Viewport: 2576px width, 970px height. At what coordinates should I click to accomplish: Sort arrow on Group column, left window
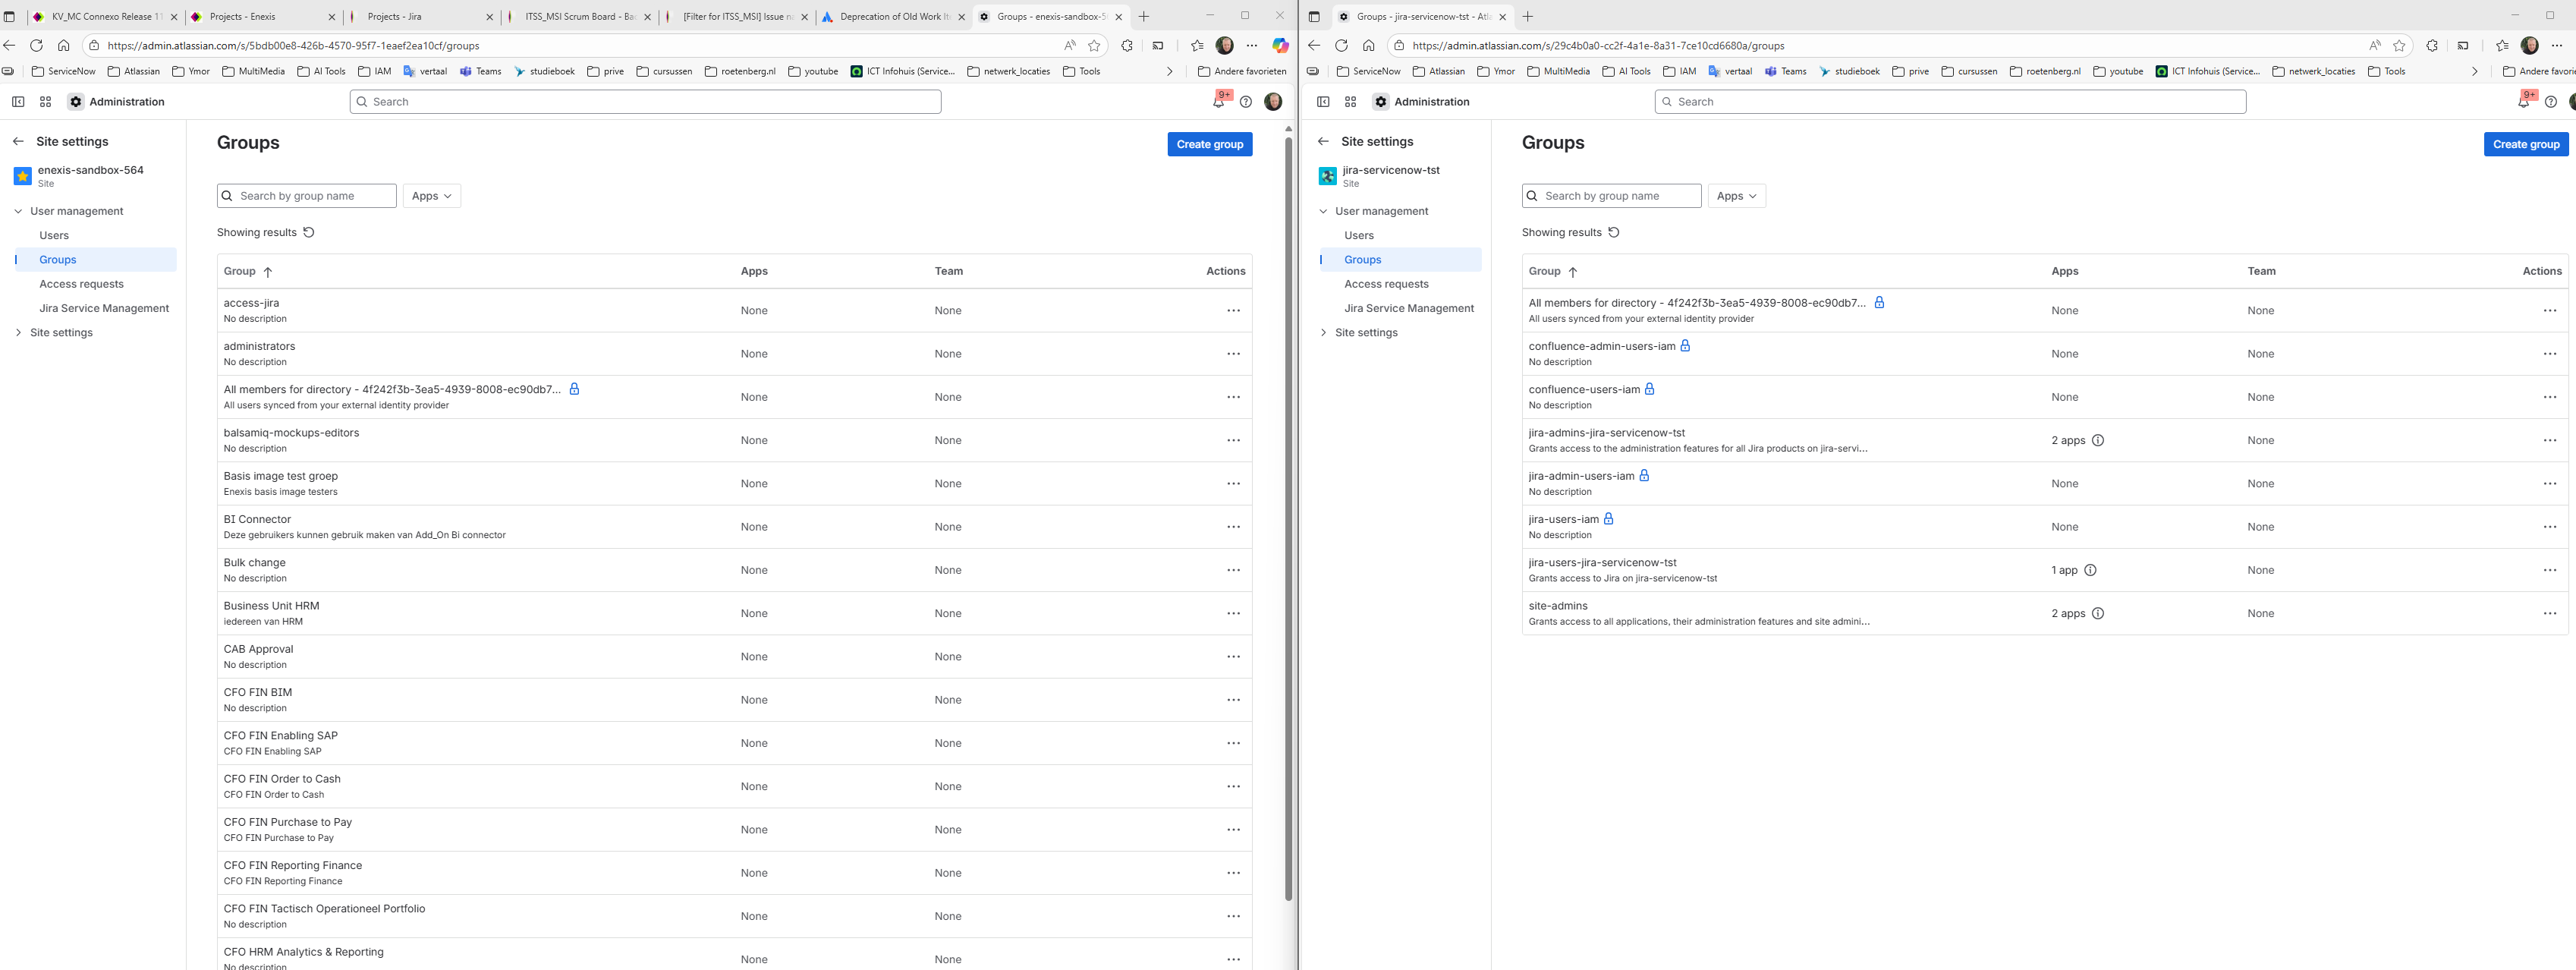[267, 272]
